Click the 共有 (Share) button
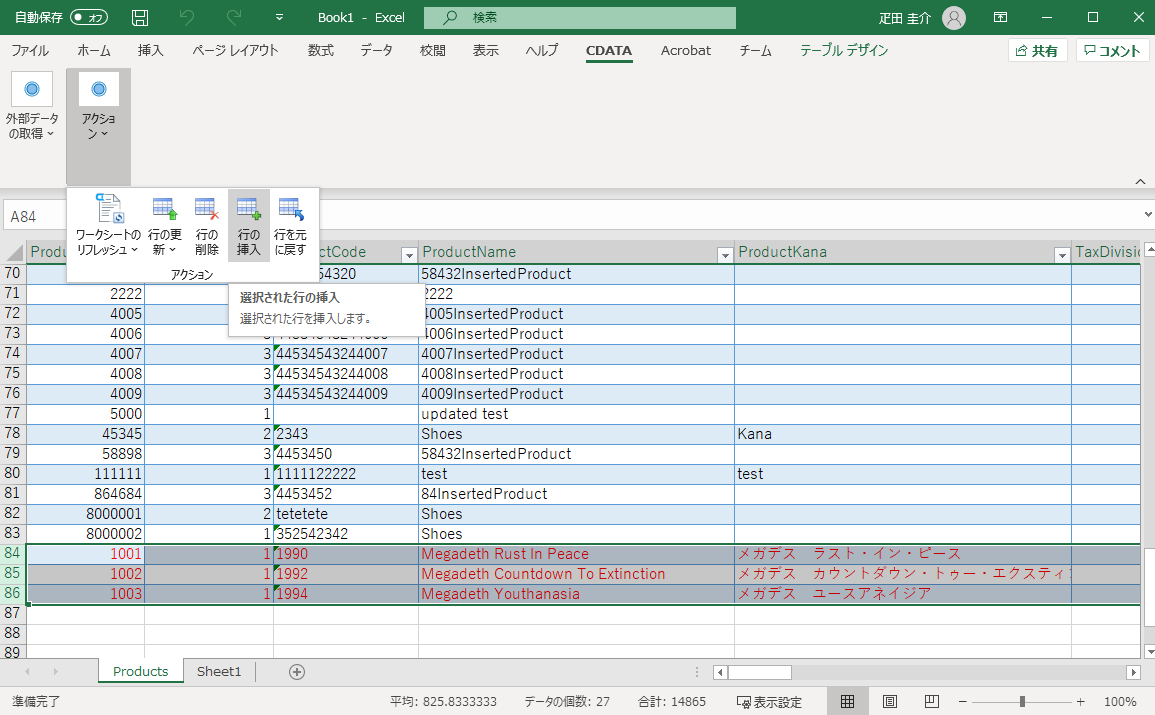This screenshot has height=715, width=1155. tap(1037, 49)
